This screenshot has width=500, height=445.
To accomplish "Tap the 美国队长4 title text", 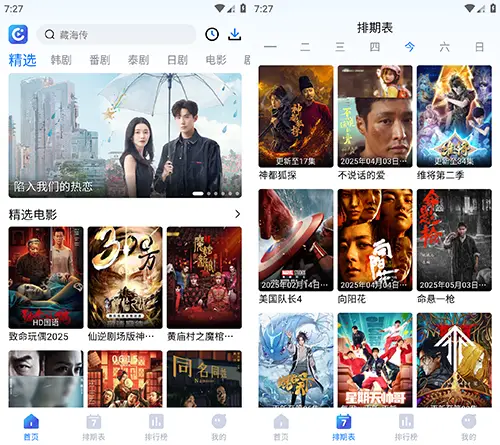I will [x=280, y=299].
